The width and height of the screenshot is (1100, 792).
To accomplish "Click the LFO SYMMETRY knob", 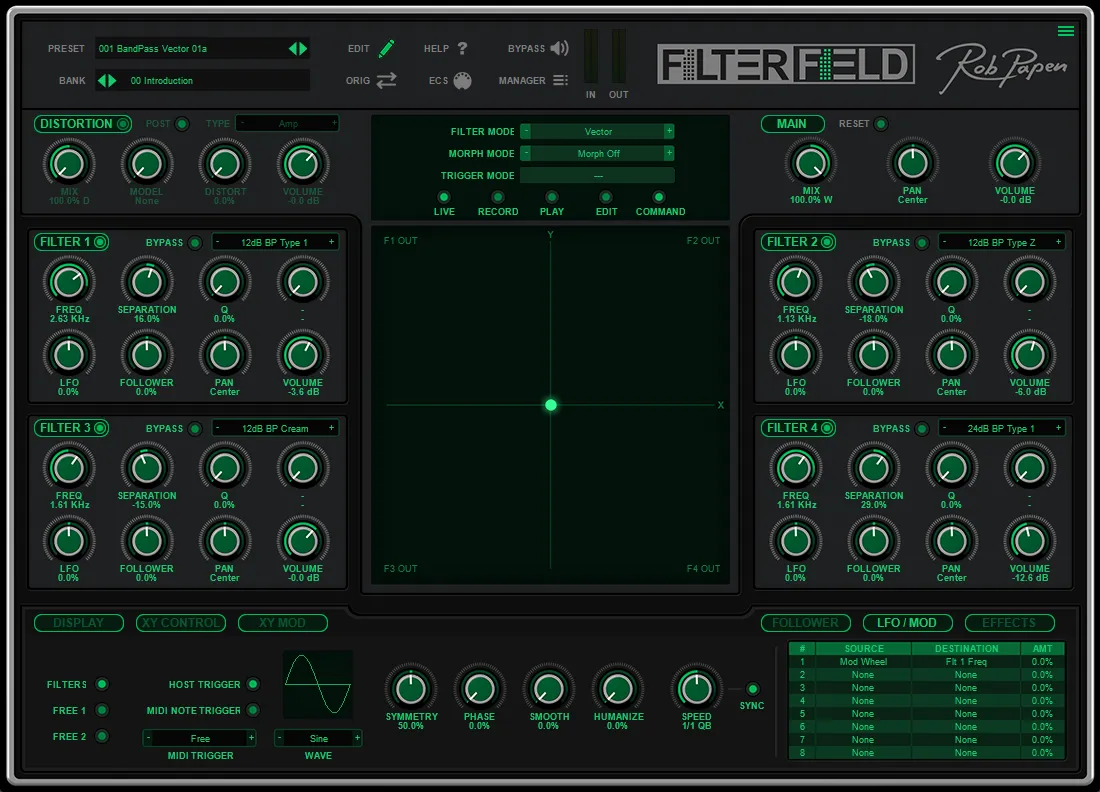I will coord(411,689).
